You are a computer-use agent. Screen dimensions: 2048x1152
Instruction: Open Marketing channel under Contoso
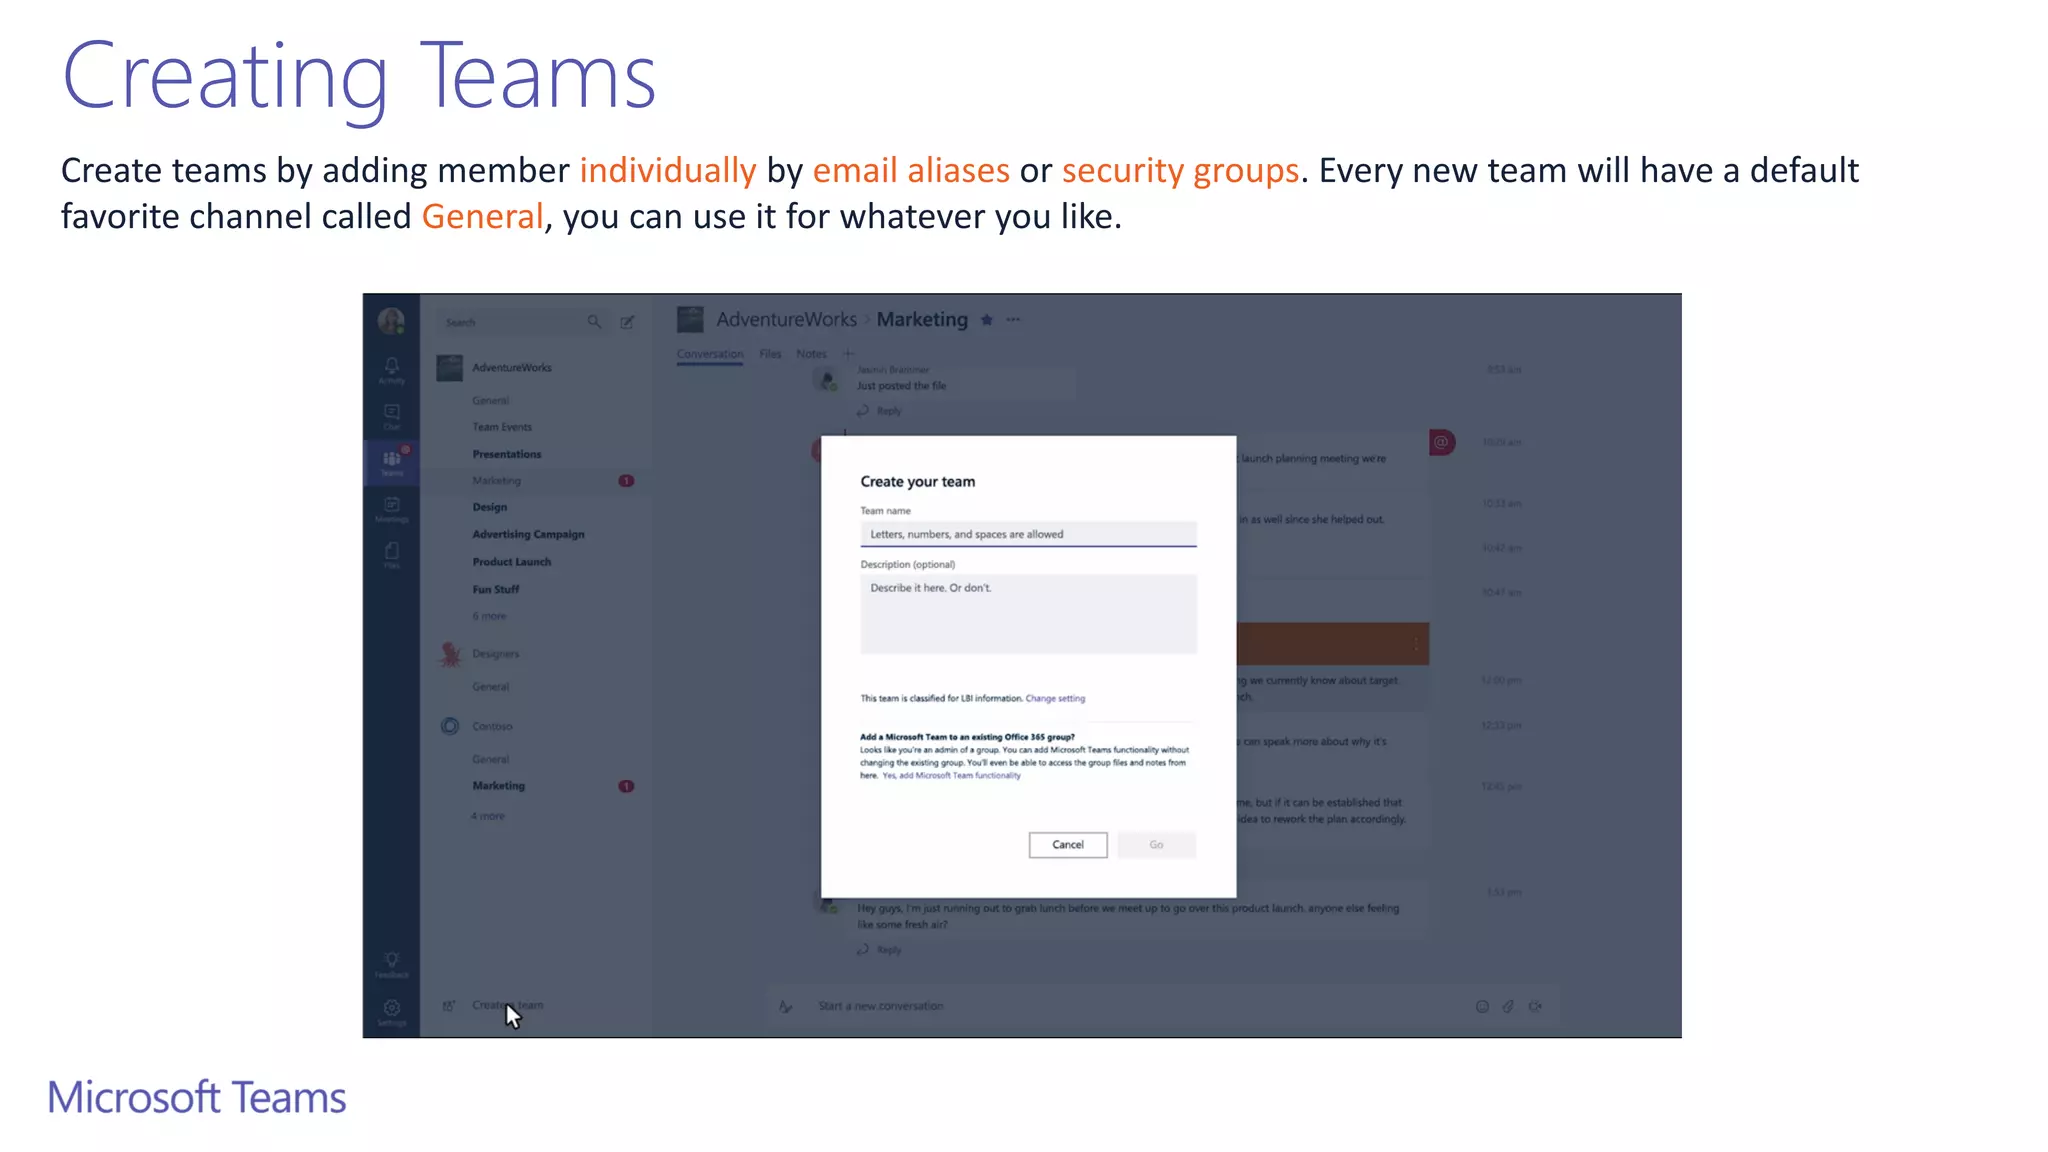pyautogui.click(x=499, y=786)
